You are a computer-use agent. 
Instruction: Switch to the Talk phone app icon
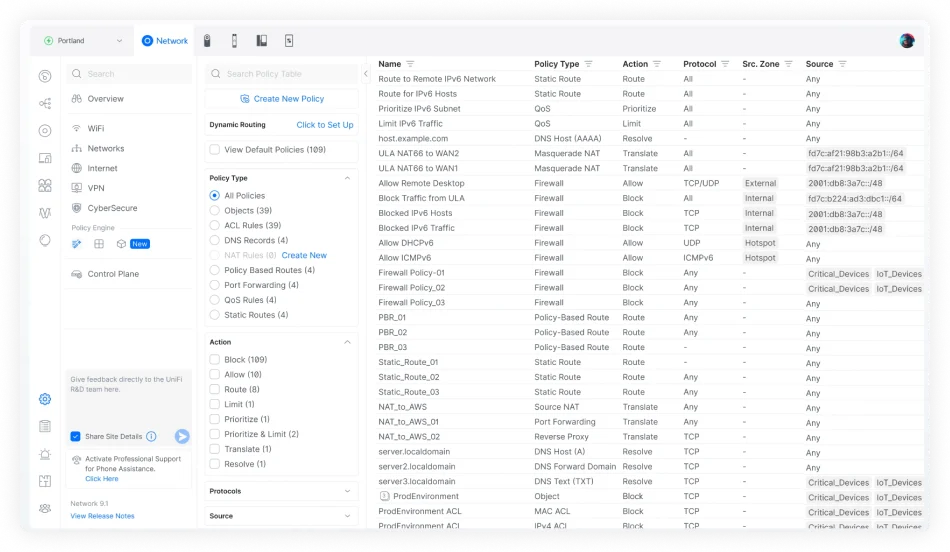pyautogui.click(x=262, y=41)
